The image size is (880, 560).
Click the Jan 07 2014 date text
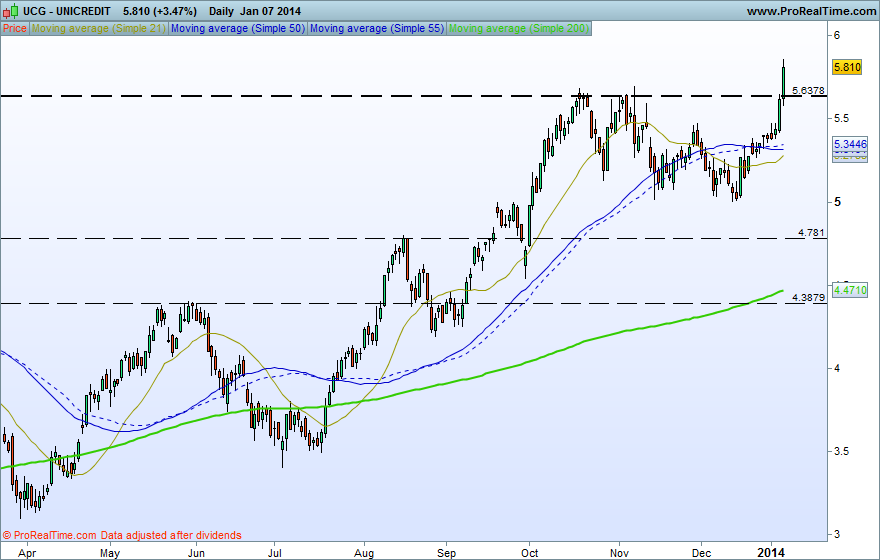271,11
